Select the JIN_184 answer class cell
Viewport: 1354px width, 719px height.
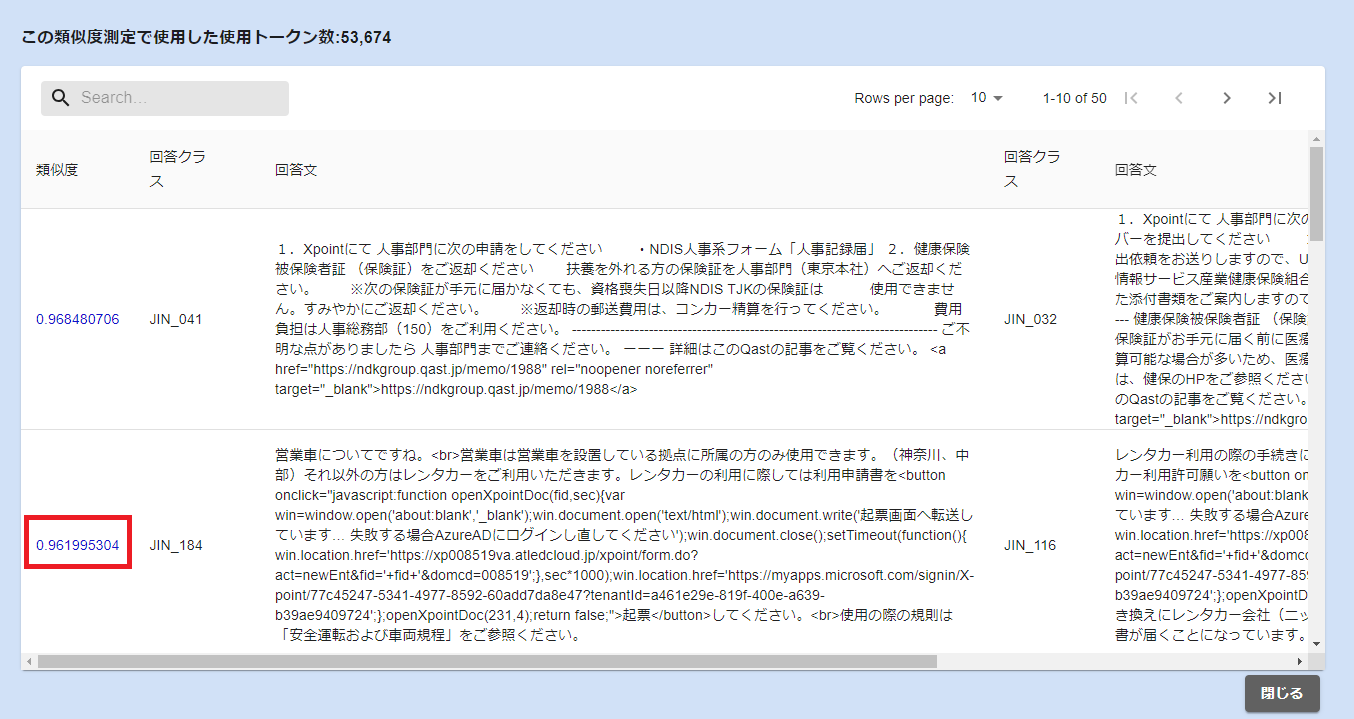pos(176,546)
